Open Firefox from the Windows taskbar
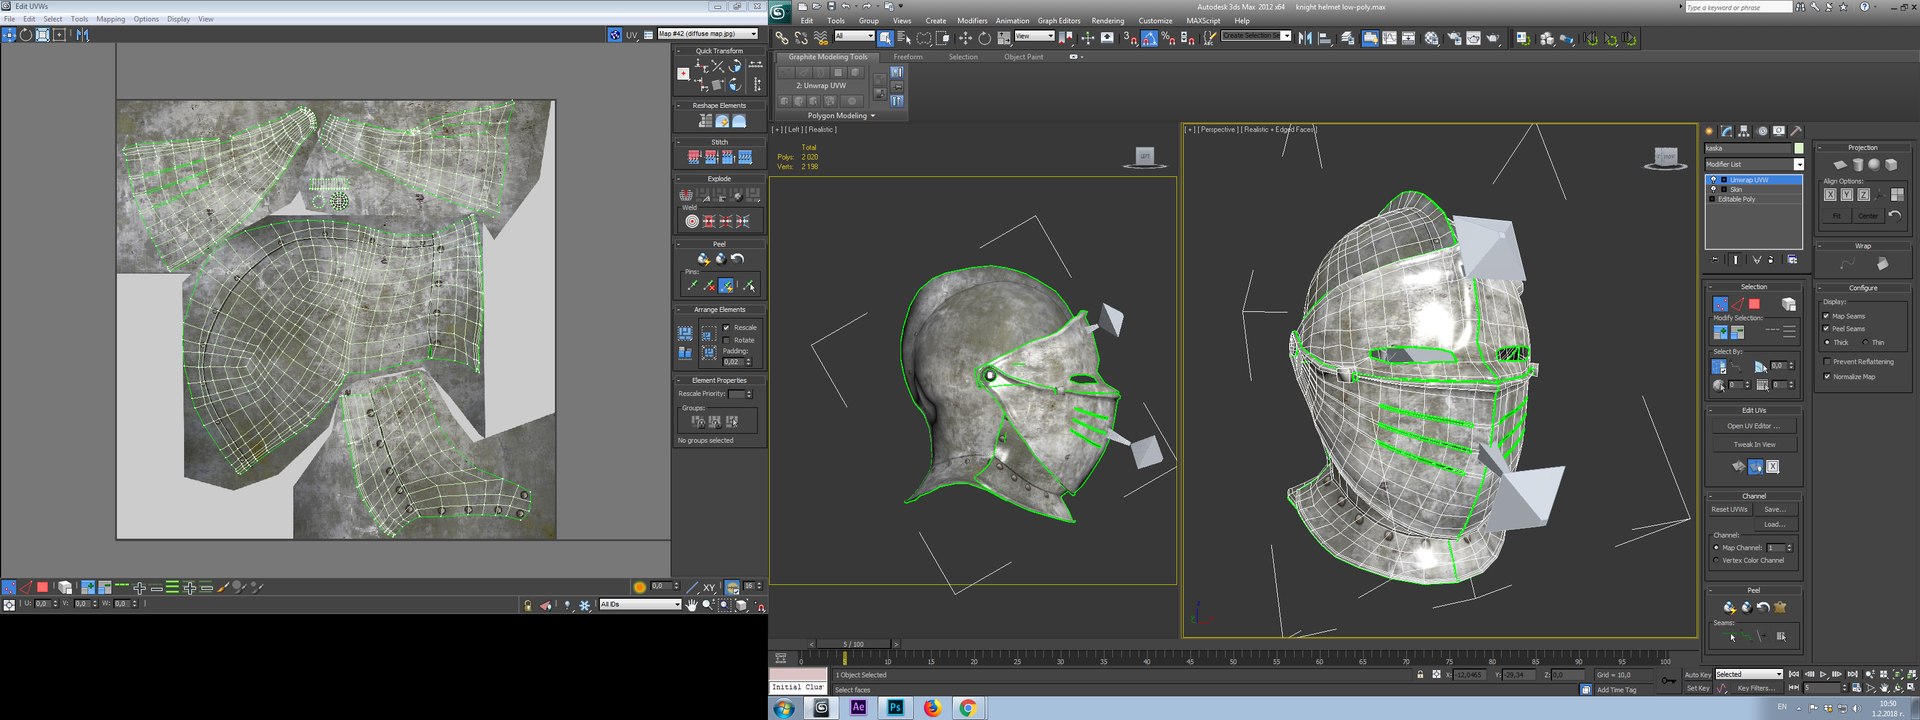 [x=932, y=707]
